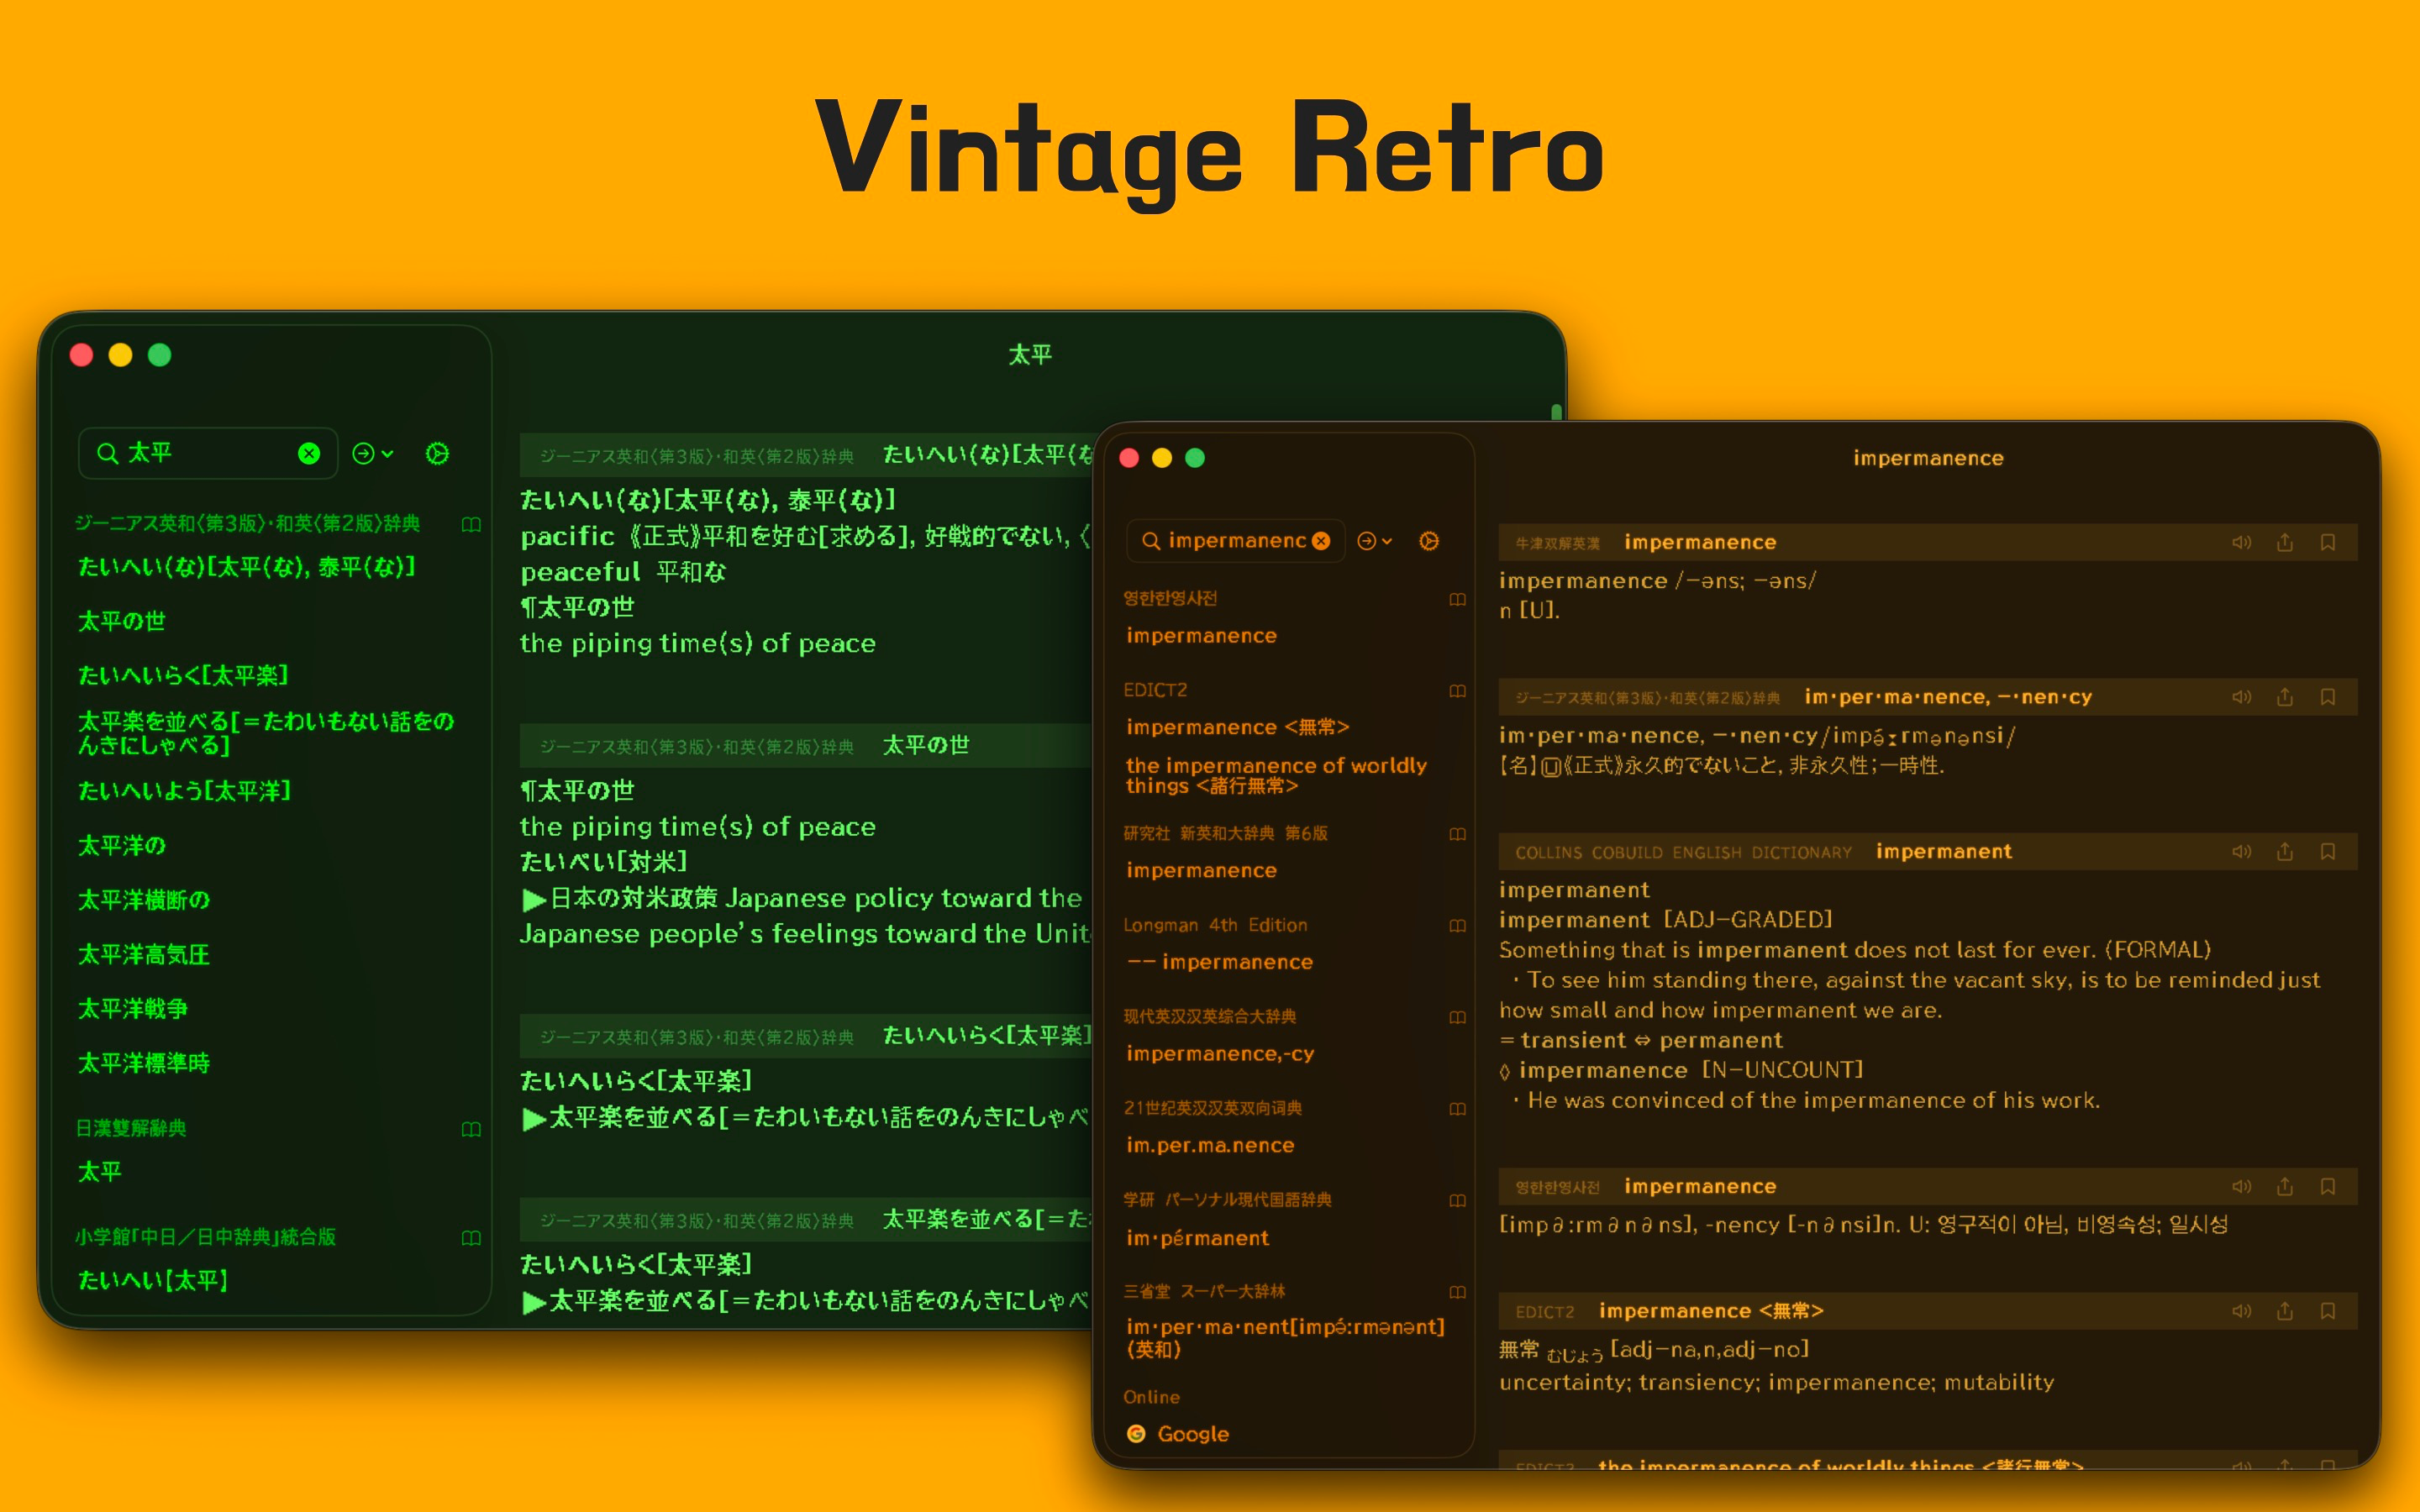Select 太平 under 日漢雙解辭典
Viewport: 2420px width, 1512px height.
click(100, 1171)
